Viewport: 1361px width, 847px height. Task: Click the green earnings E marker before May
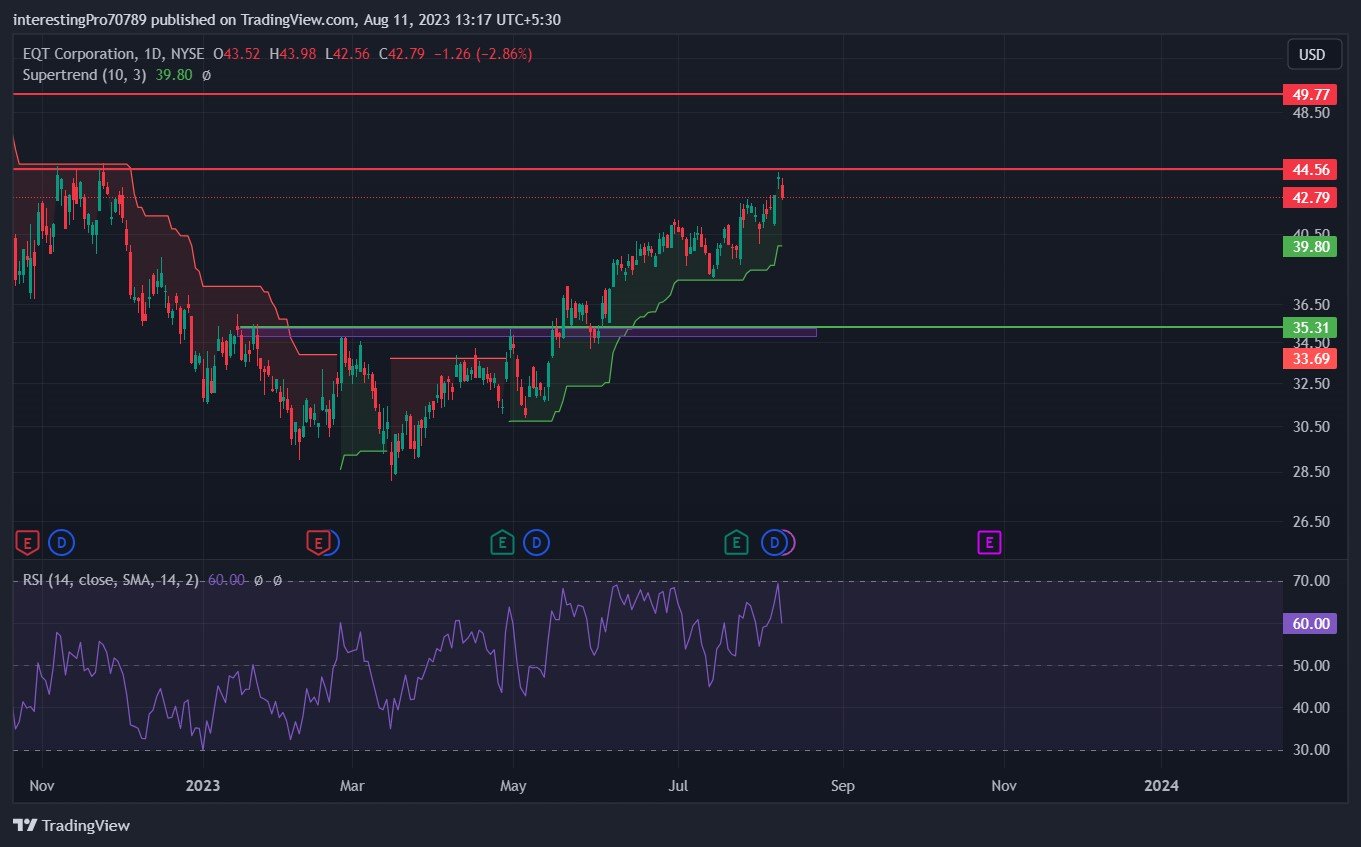pyautogui.click(x=502, y=543)
